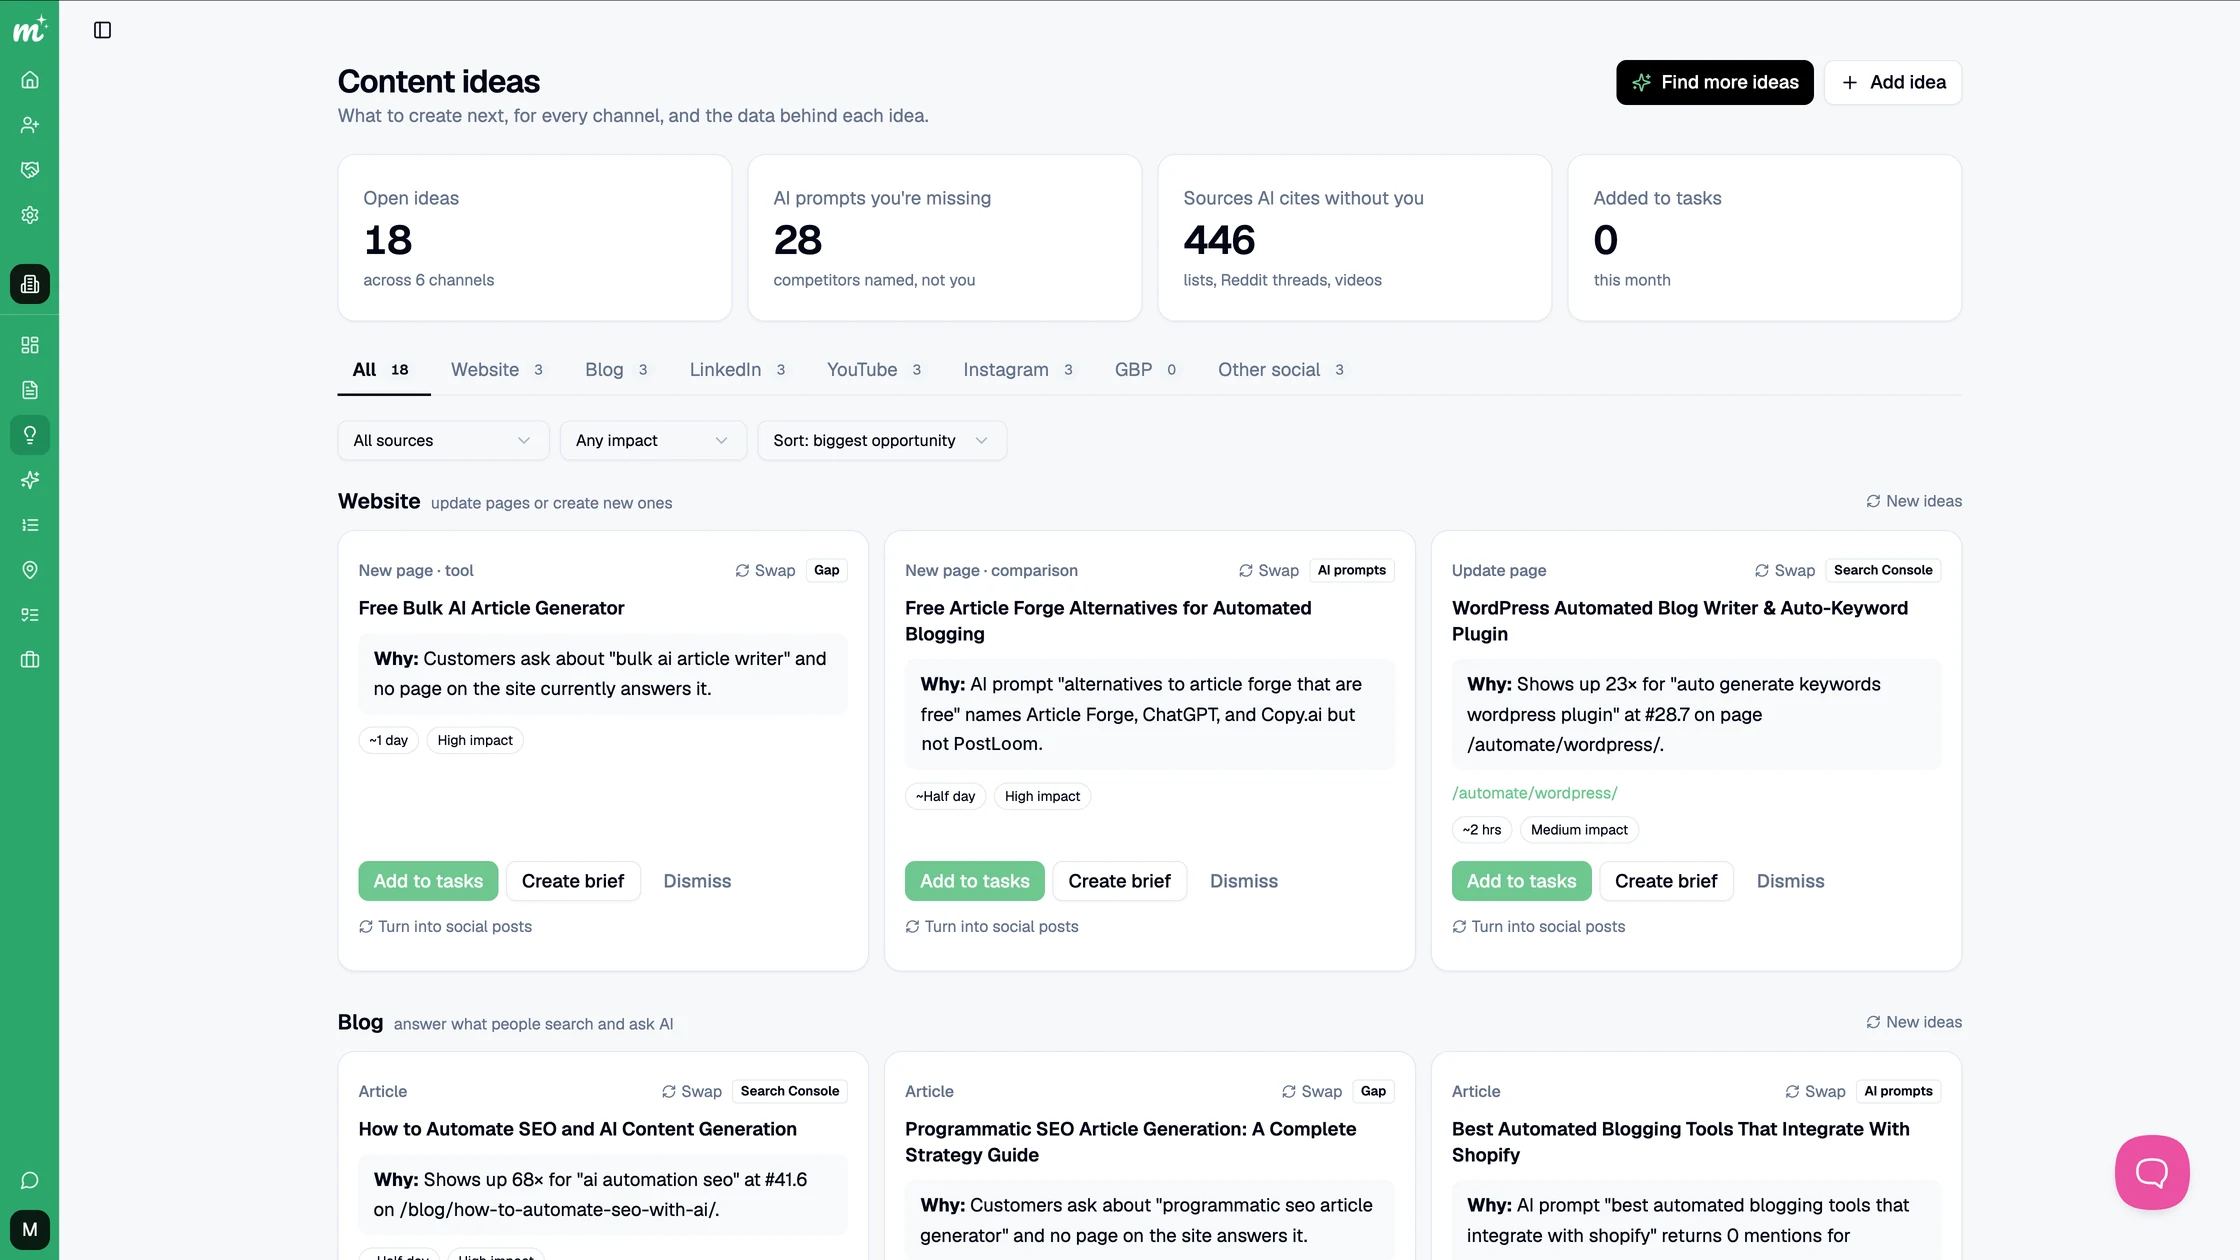Image resolution: width=2240 pixels, height=1260 pixels.
Task: Switch to the Blog tab
Action: click(x=617, y=370)
